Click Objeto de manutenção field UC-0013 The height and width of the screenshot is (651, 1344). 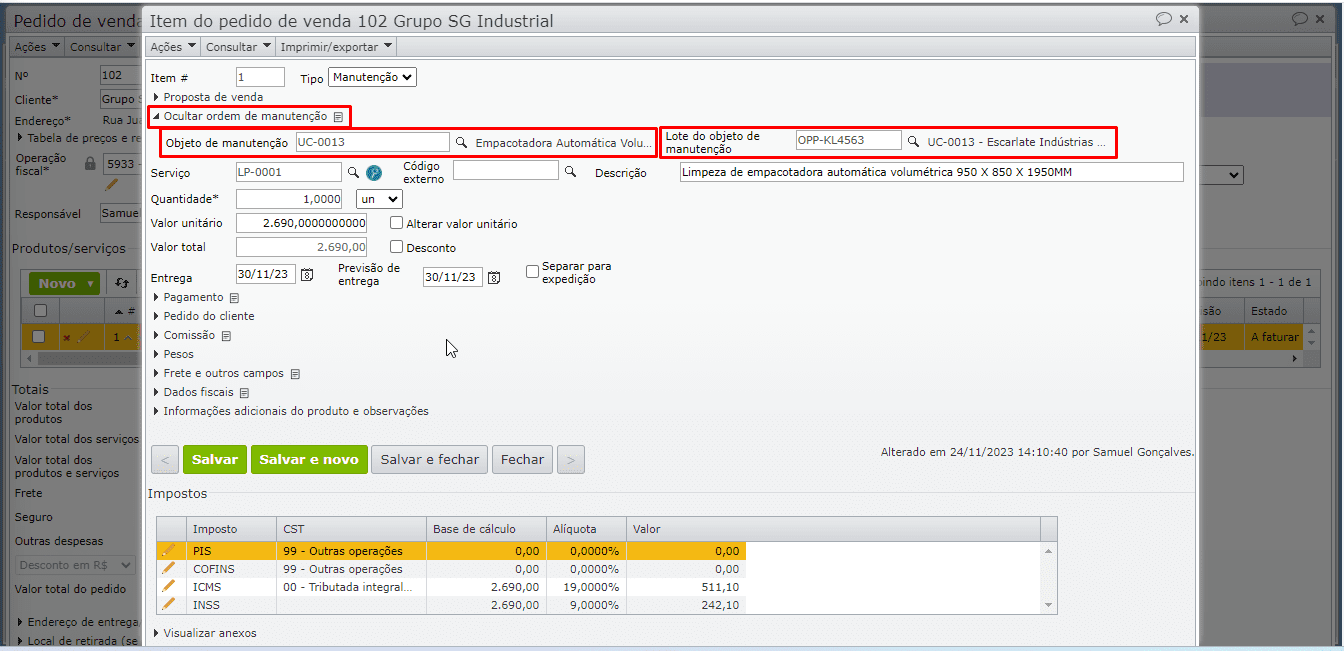pos(373,142)
